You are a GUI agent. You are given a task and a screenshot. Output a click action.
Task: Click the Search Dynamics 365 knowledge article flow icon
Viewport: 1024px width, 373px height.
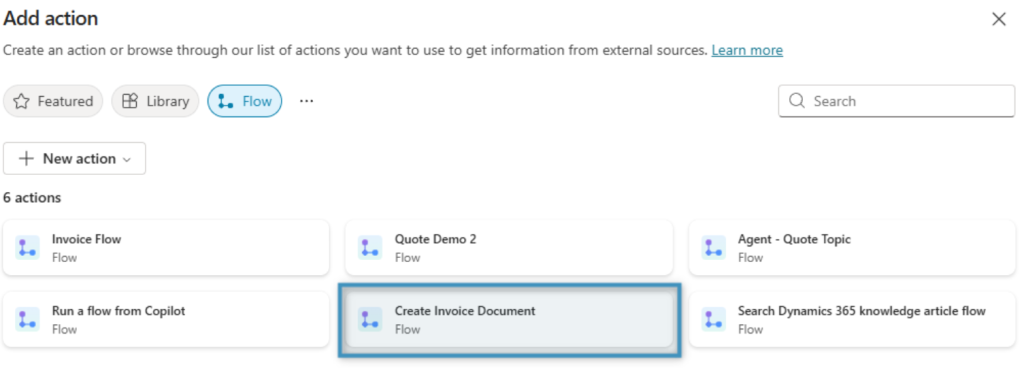[x=714, y=319]
